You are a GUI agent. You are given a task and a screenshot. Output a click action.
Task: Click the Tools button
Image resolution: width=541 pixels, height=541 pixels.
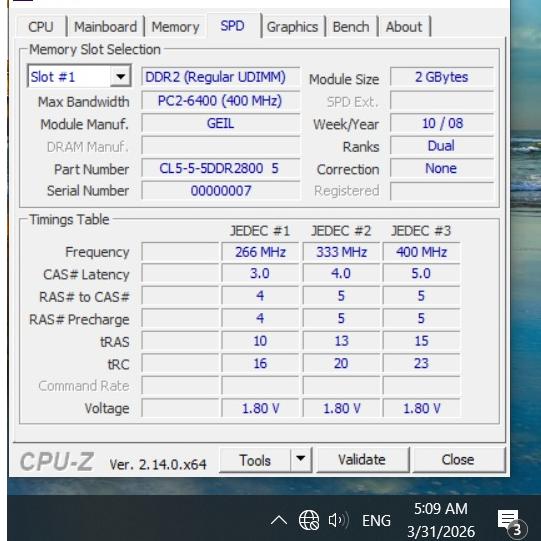(255, 460)
